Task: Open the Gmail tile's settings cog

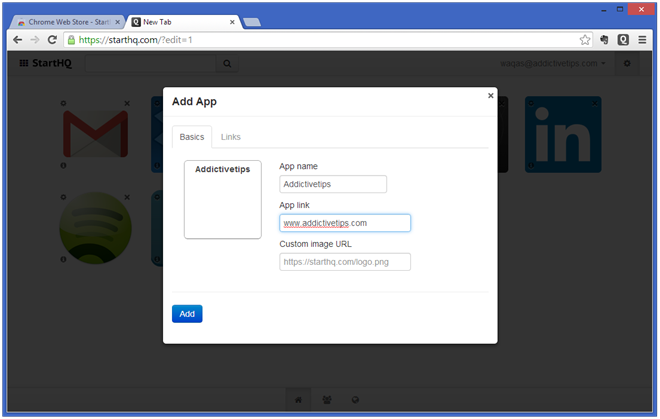Action: pos(63,103)
